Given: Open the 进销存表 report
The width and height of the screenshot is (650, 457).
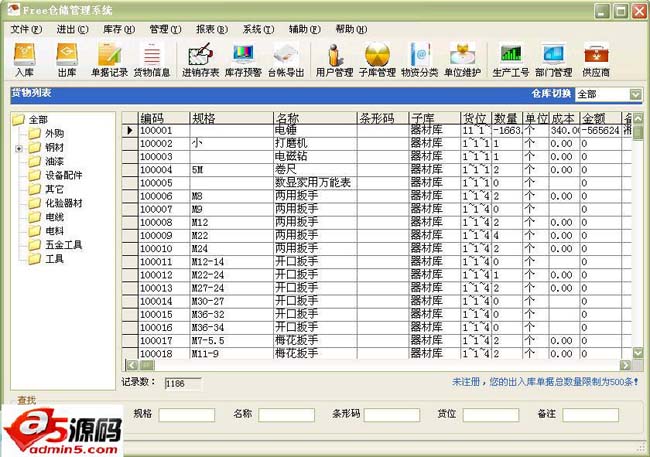Looking at the screenshot, I should [x=201, y=60].
